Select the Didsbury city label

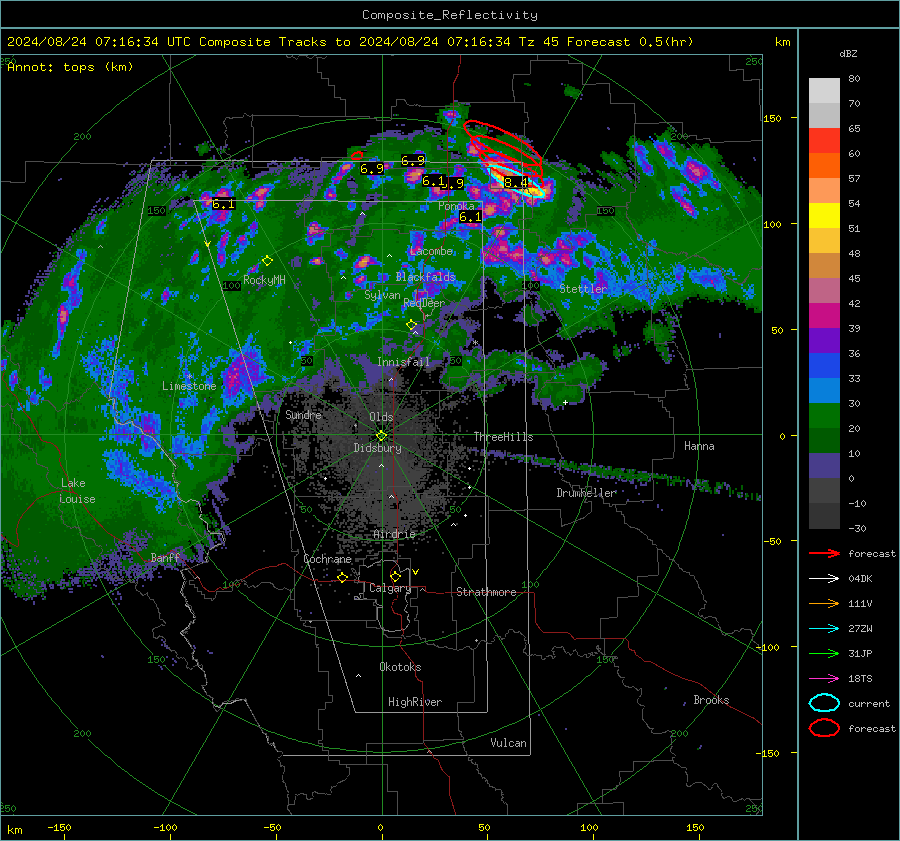click(x=377, y=448)
